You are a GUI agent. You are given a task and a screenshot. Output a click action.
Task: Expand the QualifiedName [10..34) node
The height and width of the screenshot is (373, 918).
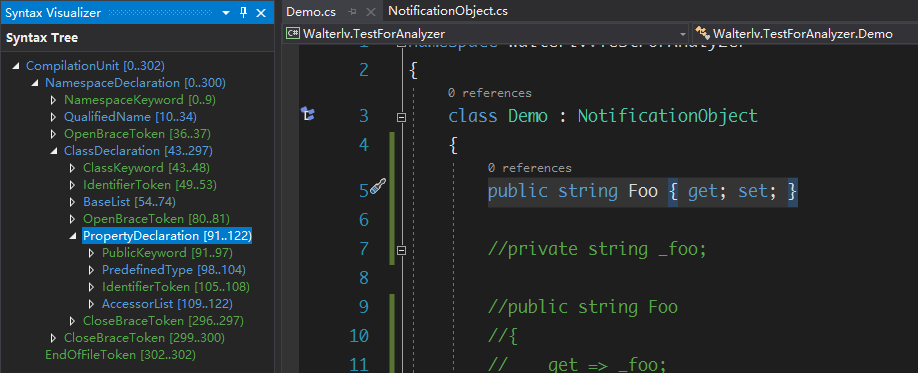53,117
